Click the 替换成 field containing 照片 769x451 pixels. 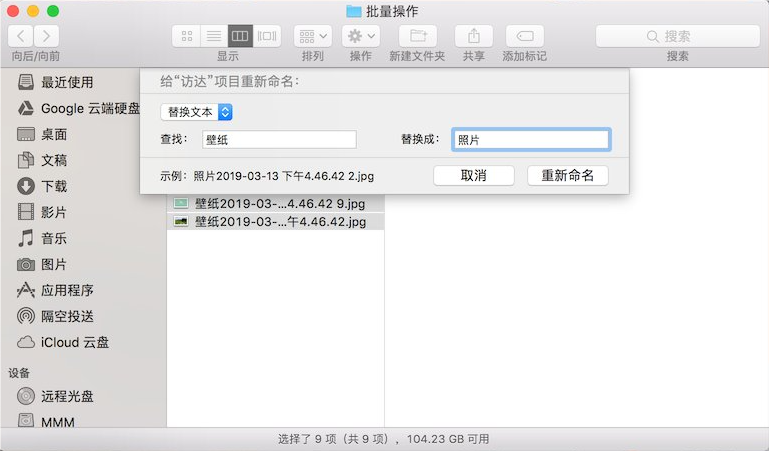pyautogui.click(x=531, y=140)
